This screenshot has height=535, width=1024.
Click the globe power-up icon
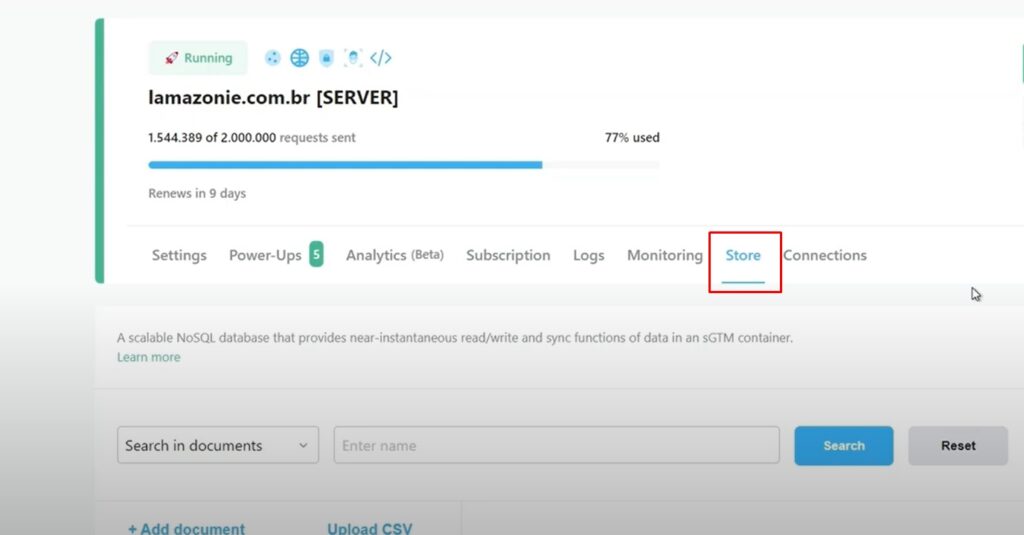pyautogui.click(x=299, y=58)
